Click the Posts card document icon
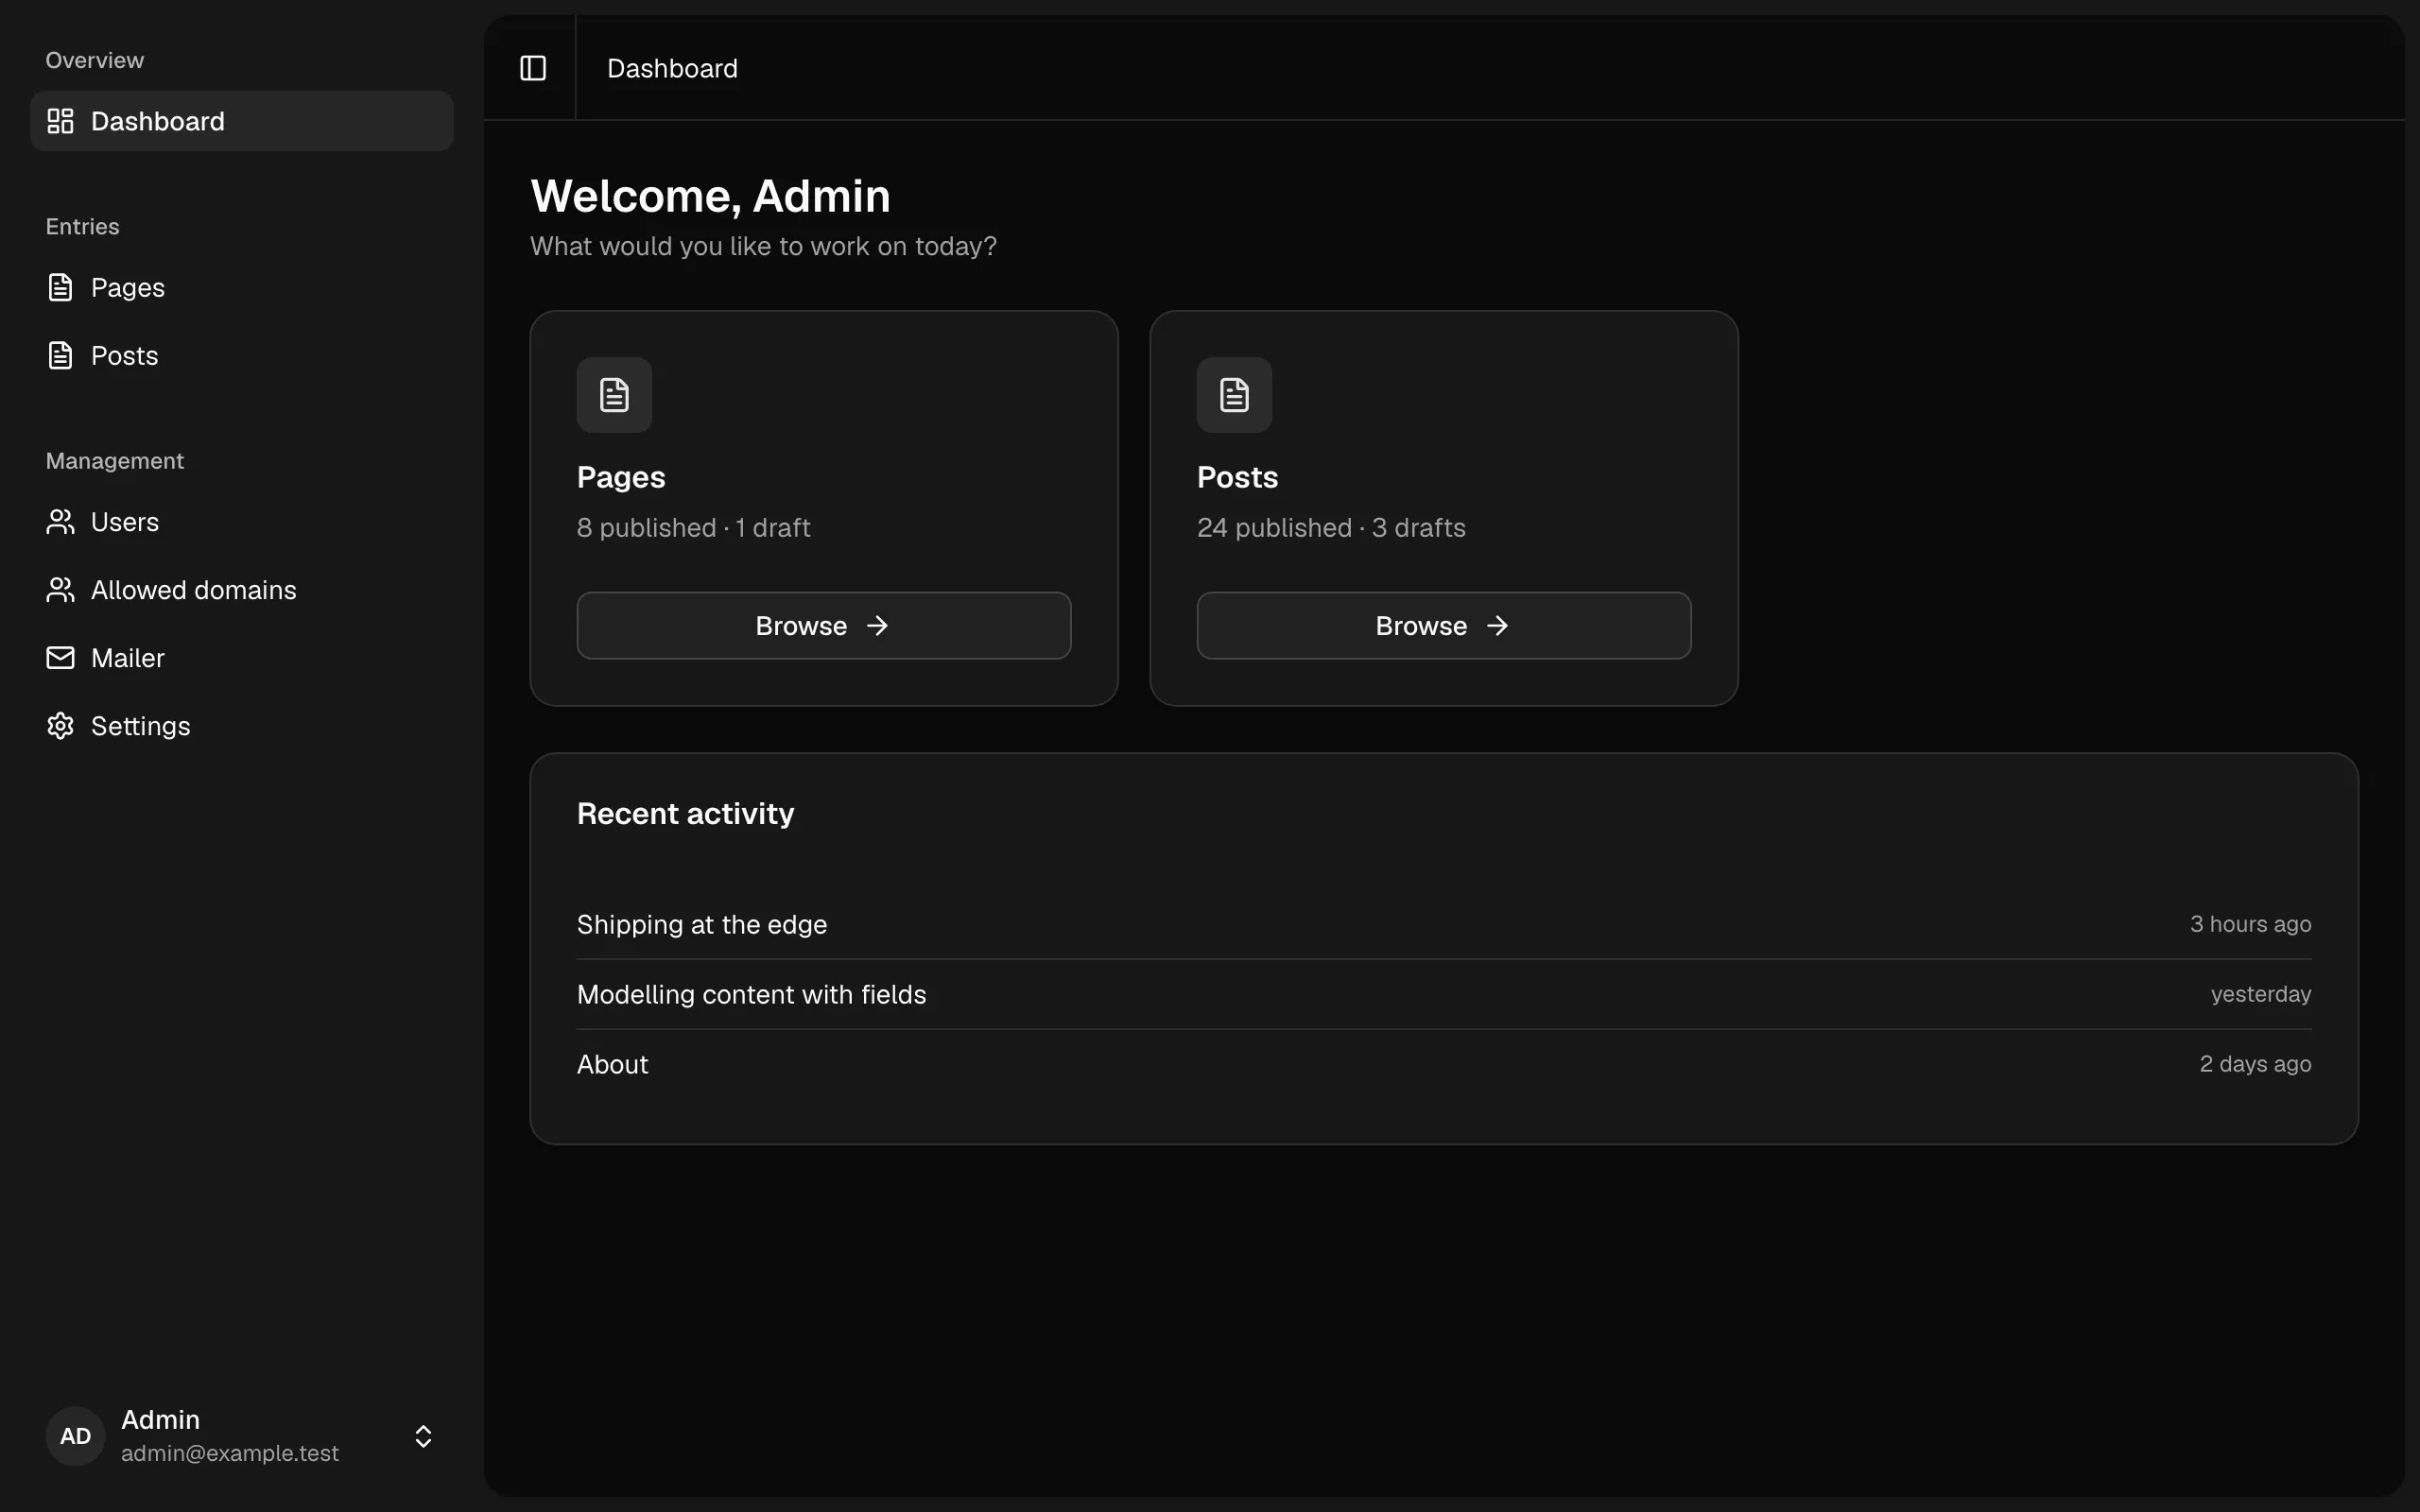 click(1234, 395)
